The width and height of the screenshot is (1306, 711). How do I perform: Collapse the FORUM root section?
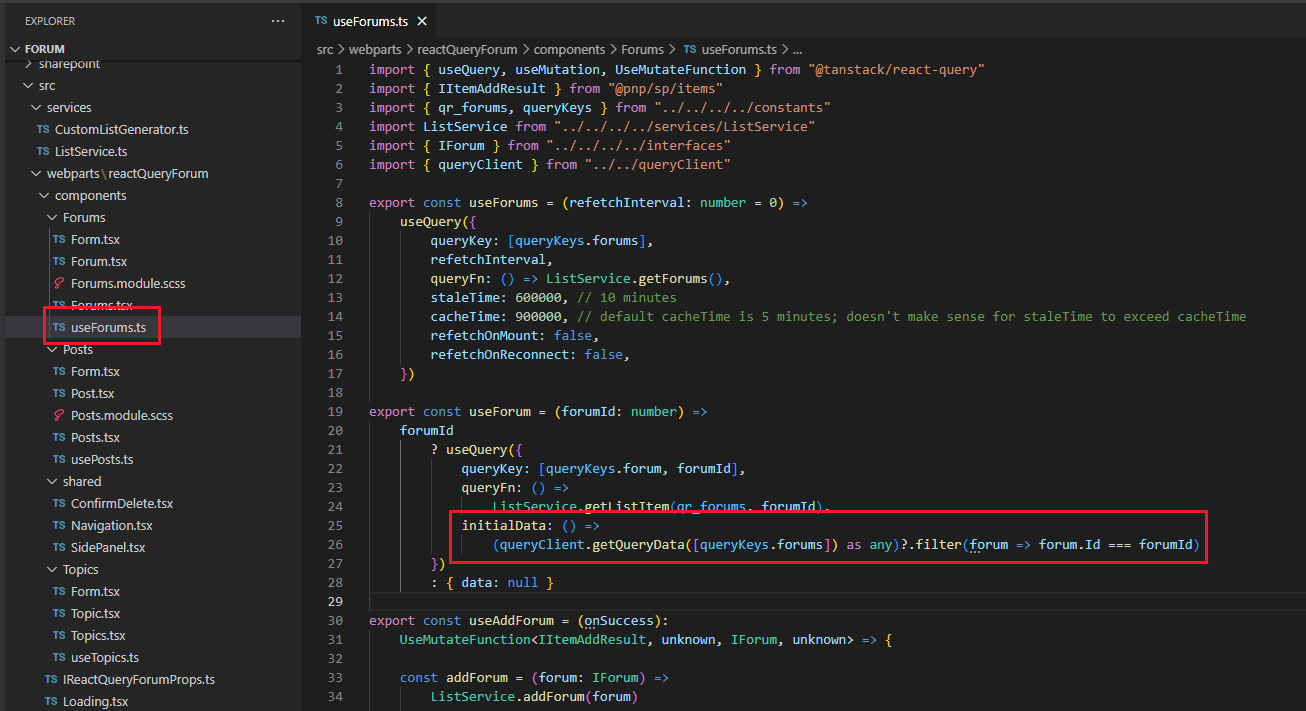(15, 49)
